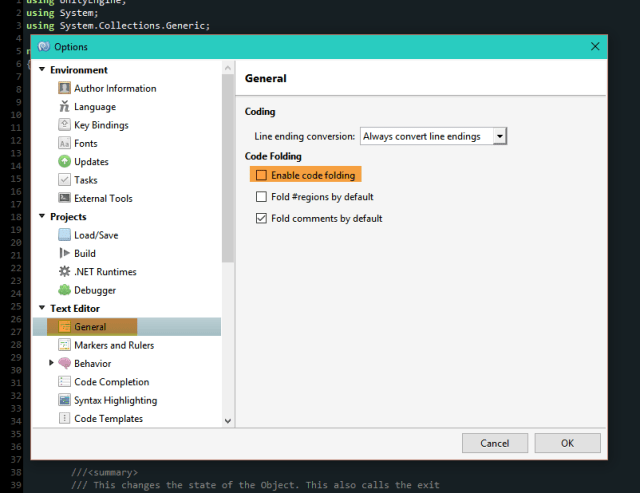Click the Language icon
Viewport: 640px width, 493px height.
[x=64, y=107]
